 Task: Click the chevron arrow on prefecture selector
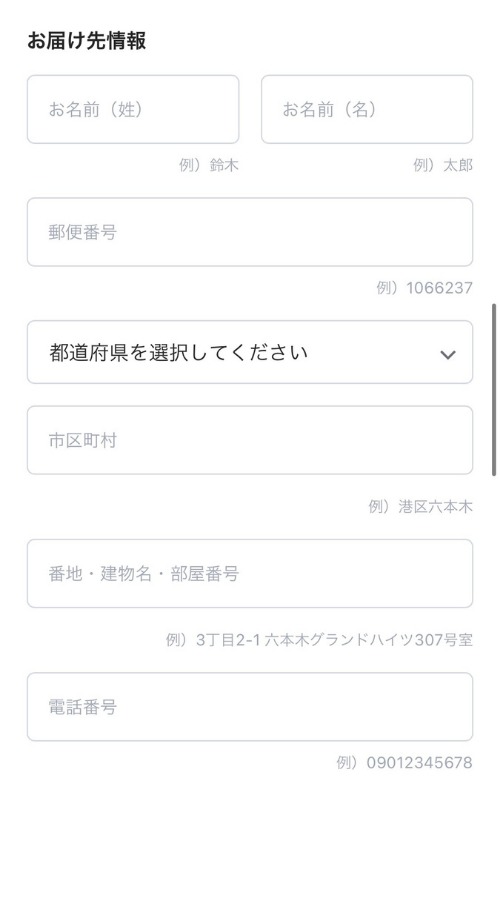point(448,355)
